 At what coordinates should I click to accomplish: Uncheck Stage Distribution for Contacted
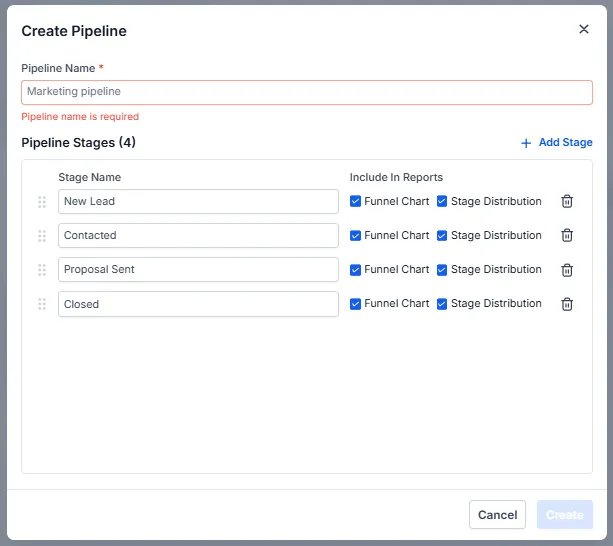coord(442,236)
